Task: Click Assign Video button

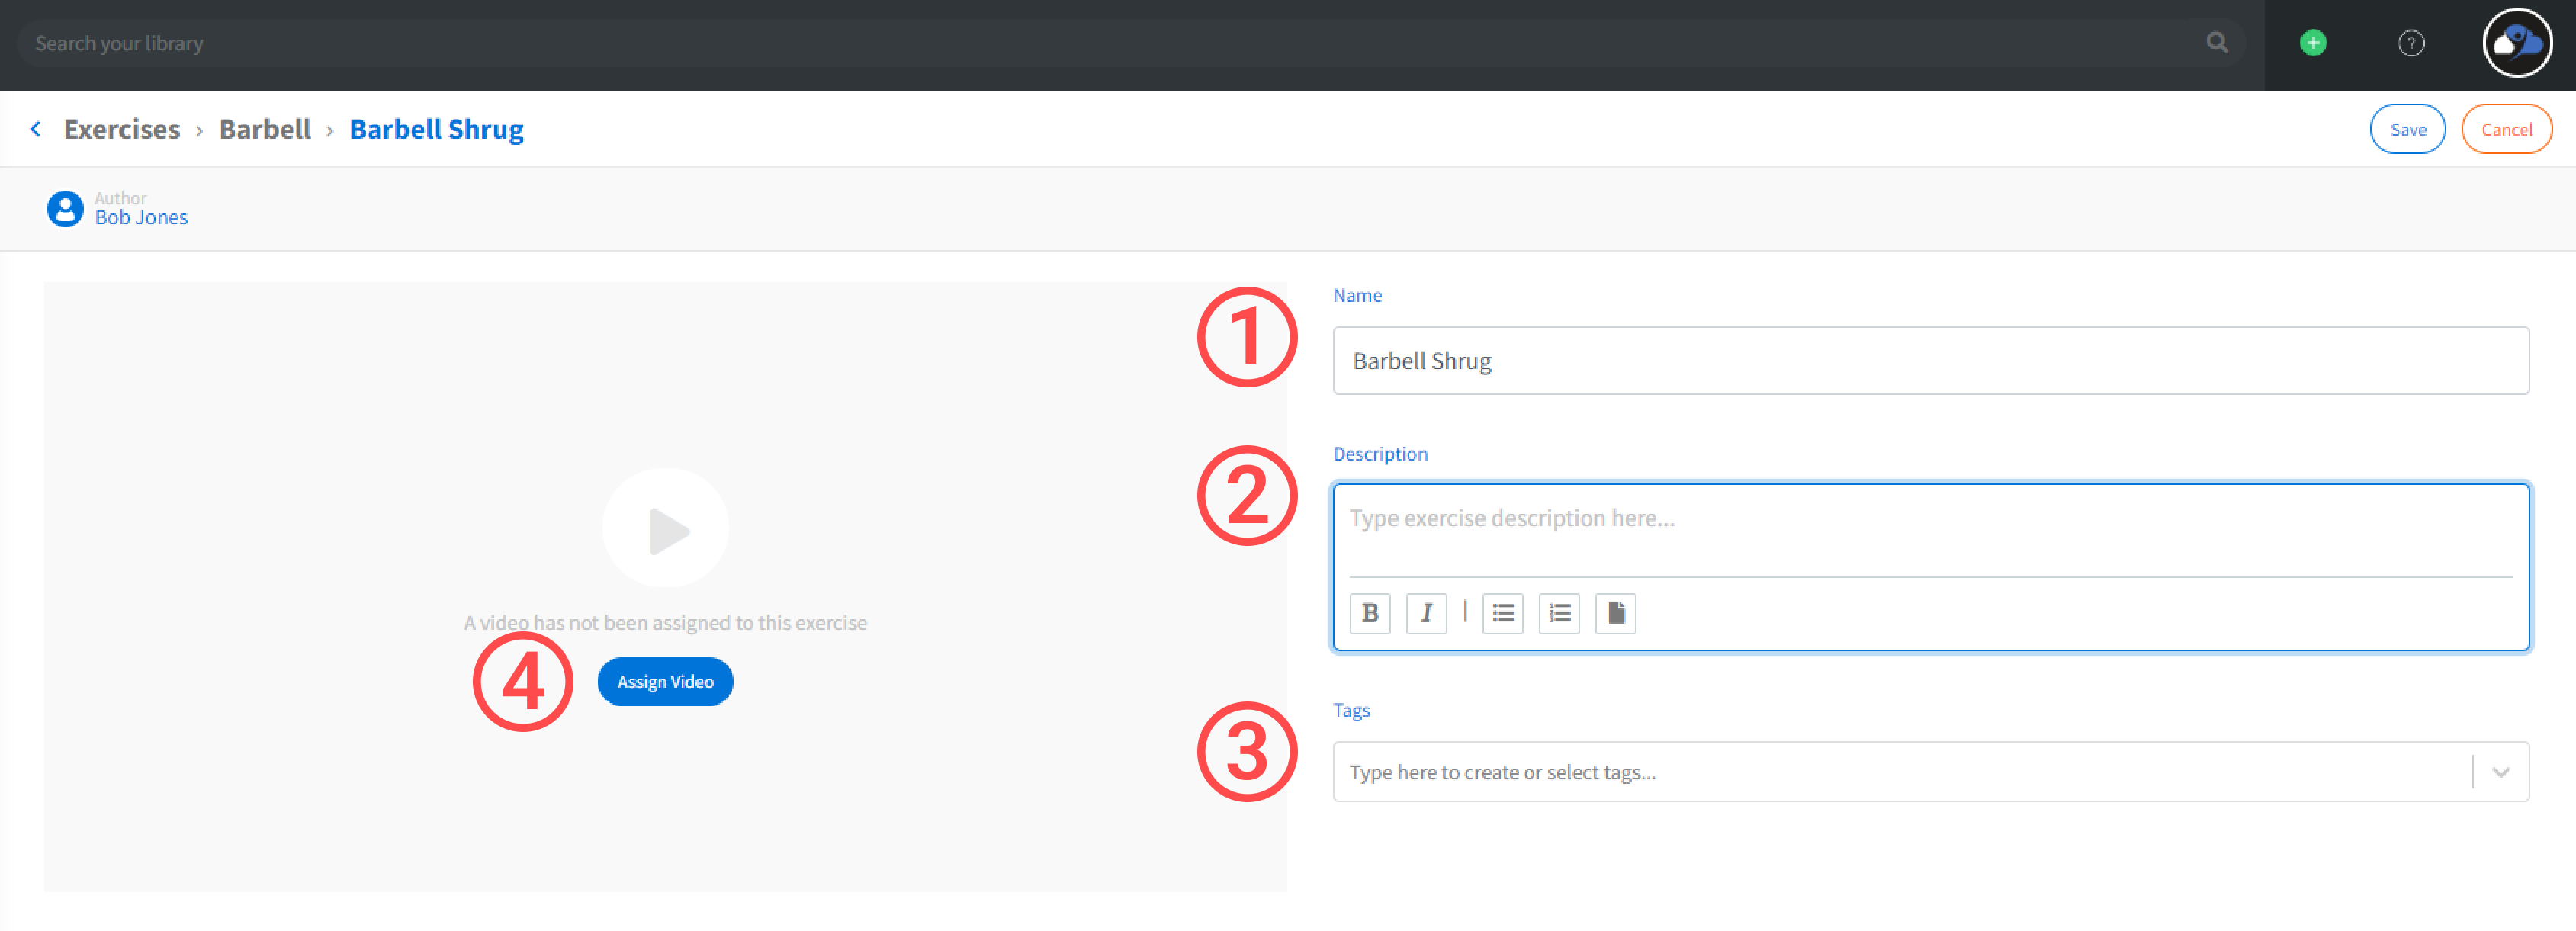Action: click(665, 682)
